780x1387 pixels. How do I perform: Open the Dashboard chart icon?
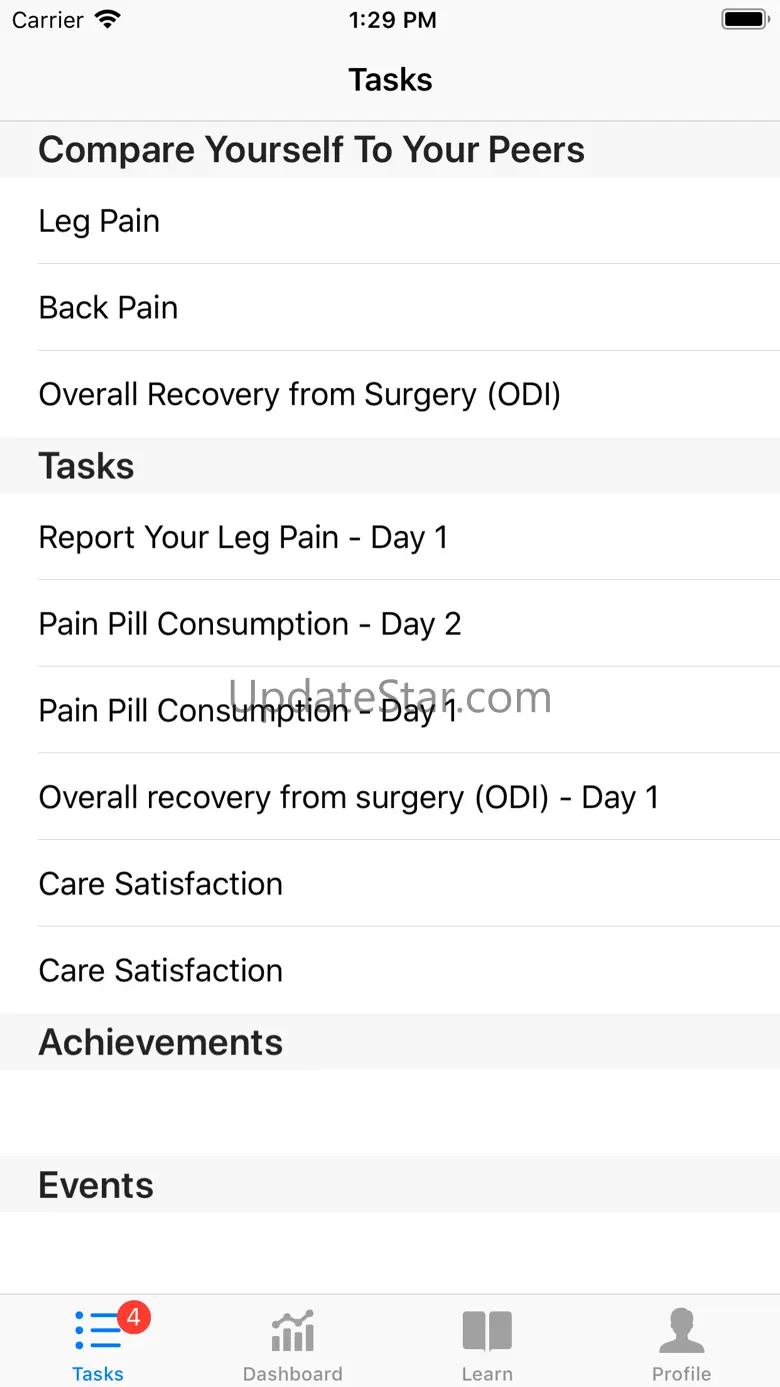292,1332
